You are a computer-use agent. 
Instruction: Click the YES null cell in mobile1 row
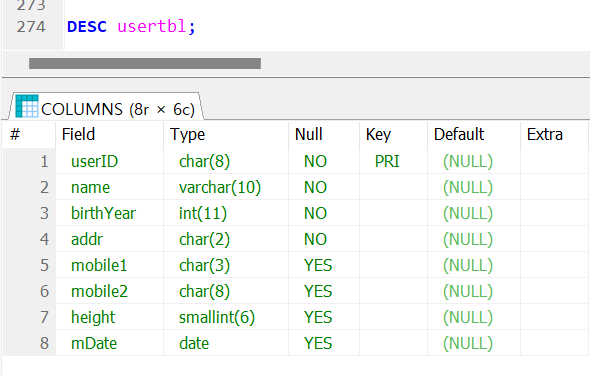324,265
